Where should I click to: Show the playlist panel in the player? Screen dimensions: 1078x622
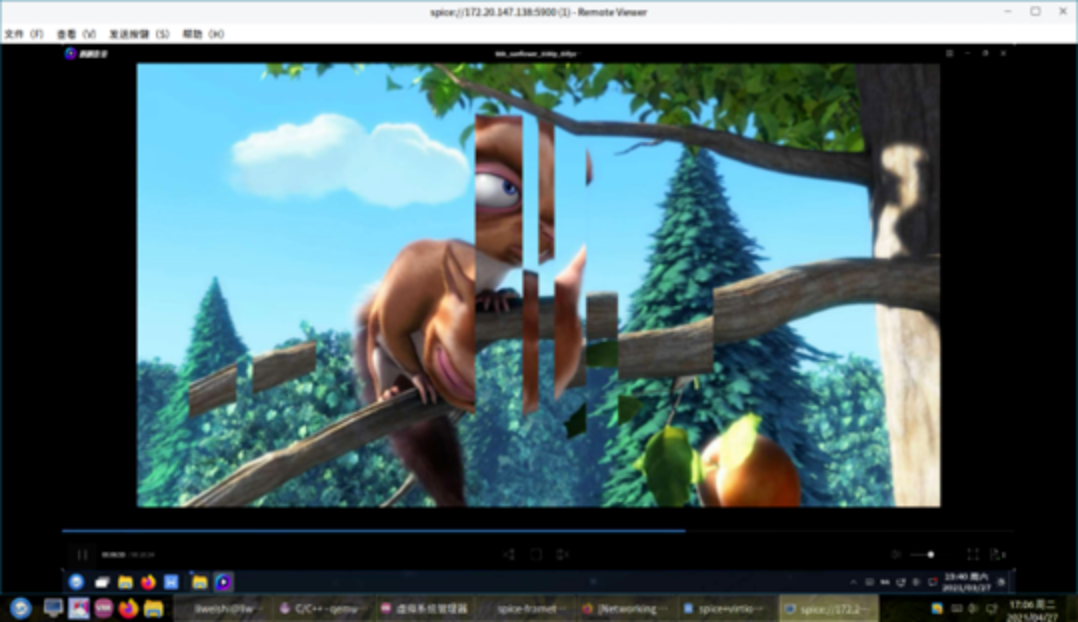point(997,555)
